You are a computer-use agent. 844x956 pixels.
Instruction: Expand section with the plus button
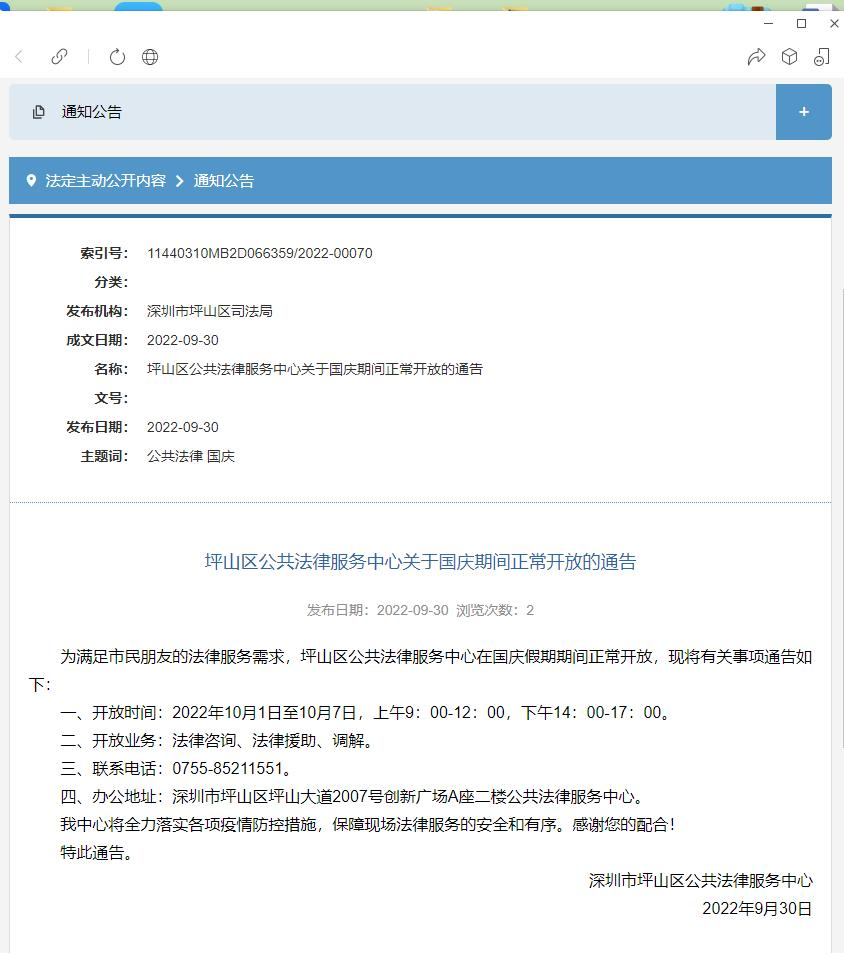[804, 112]
